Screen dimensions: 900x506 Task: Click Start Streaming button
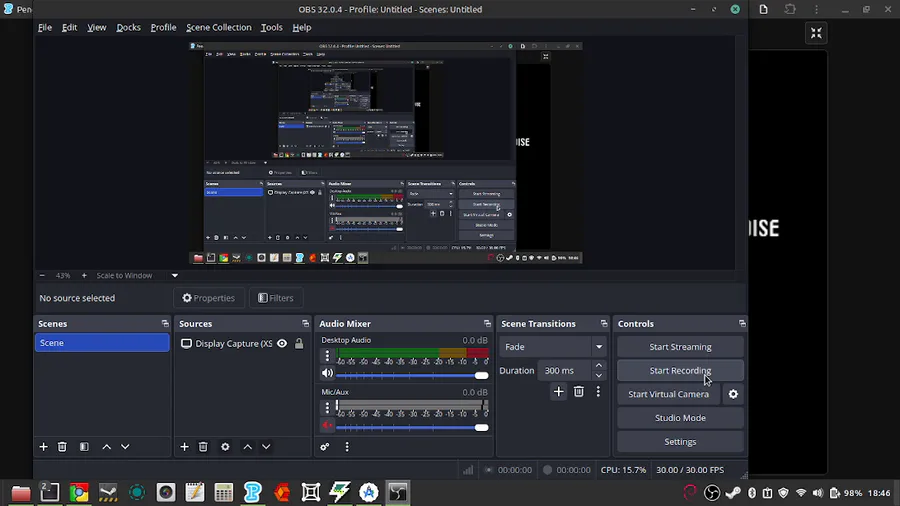click(x=680, y=347)
